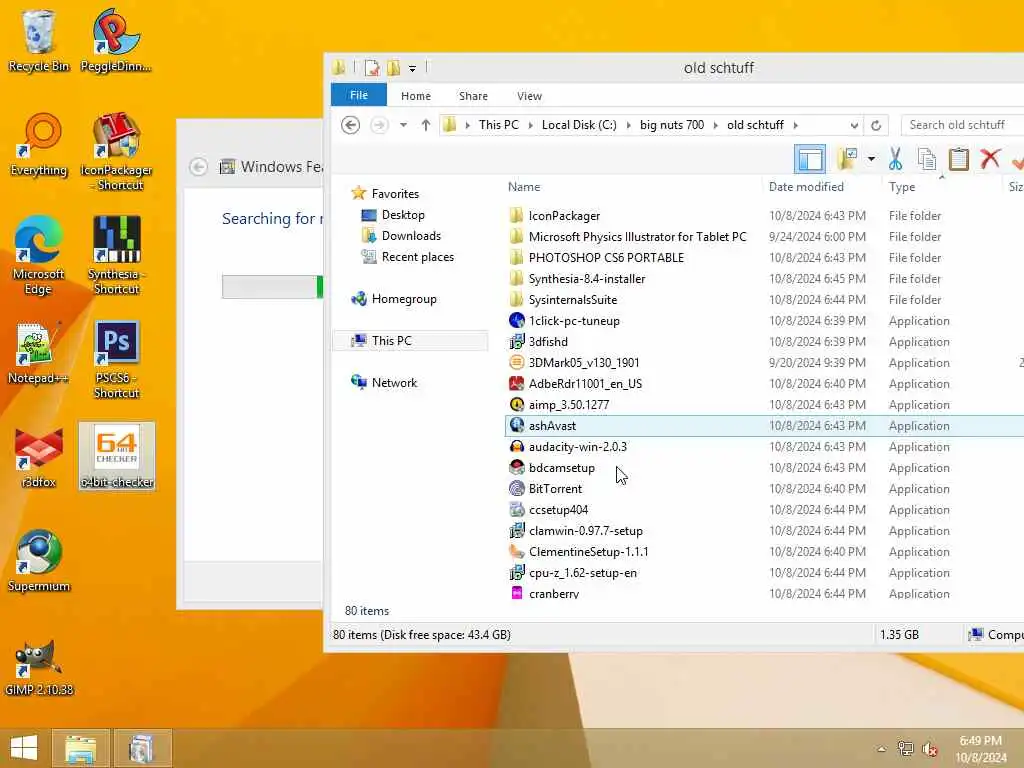Screen dimensions: 1024x768
Task: Switch to the Share ribbon tab
Action: (473, 96)
